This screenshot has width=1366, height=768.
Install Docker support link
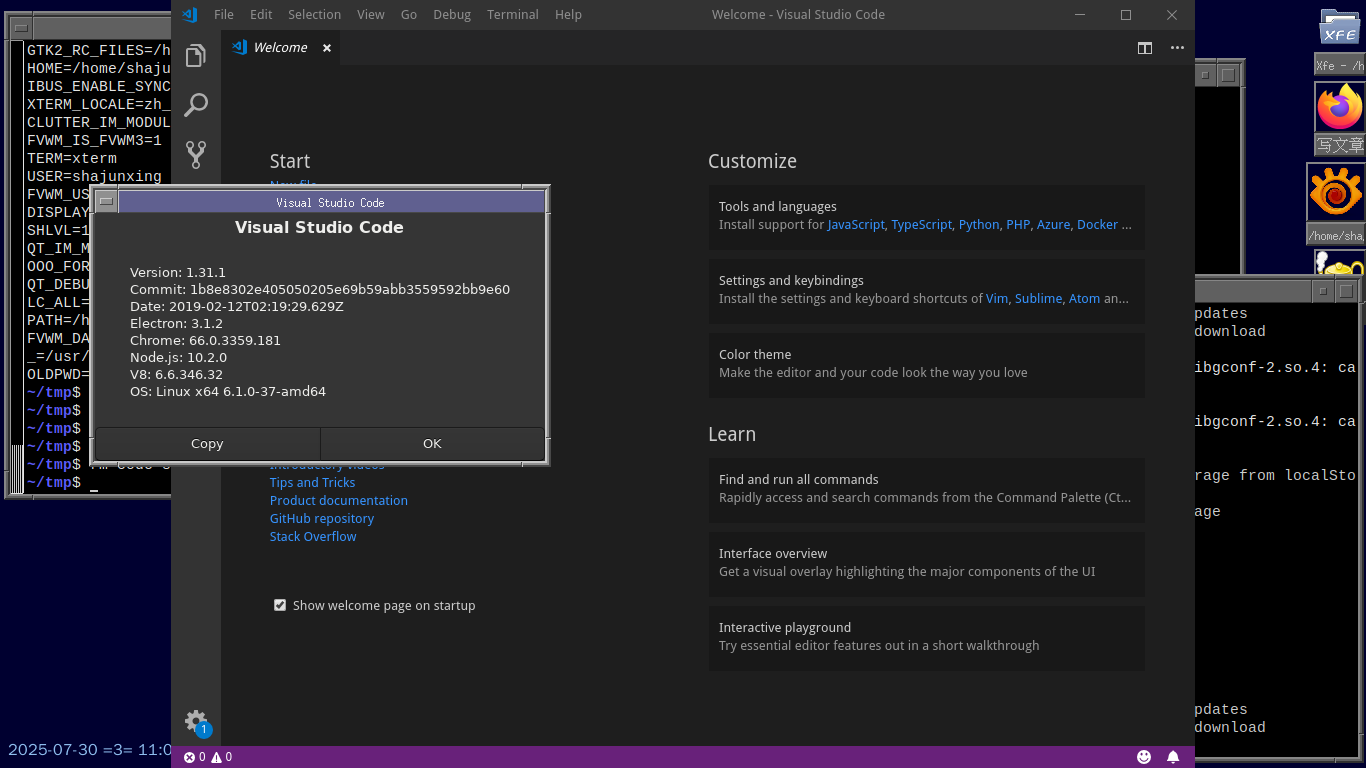[x=1097, y=225]
